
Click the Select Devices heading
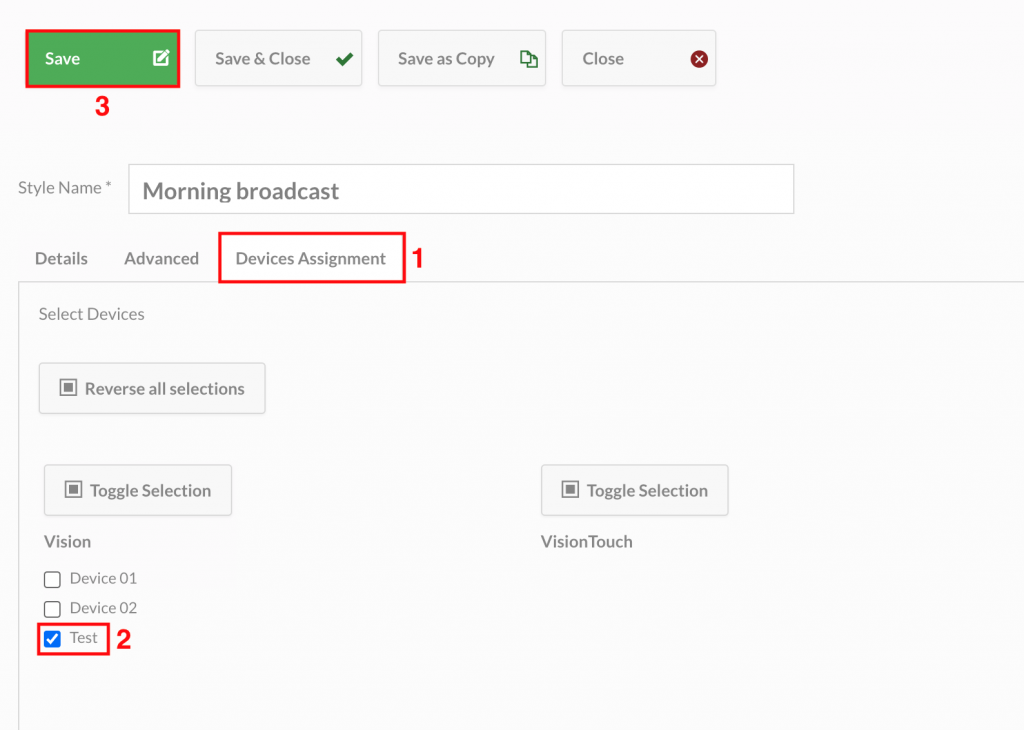click(x=91, y=314)
